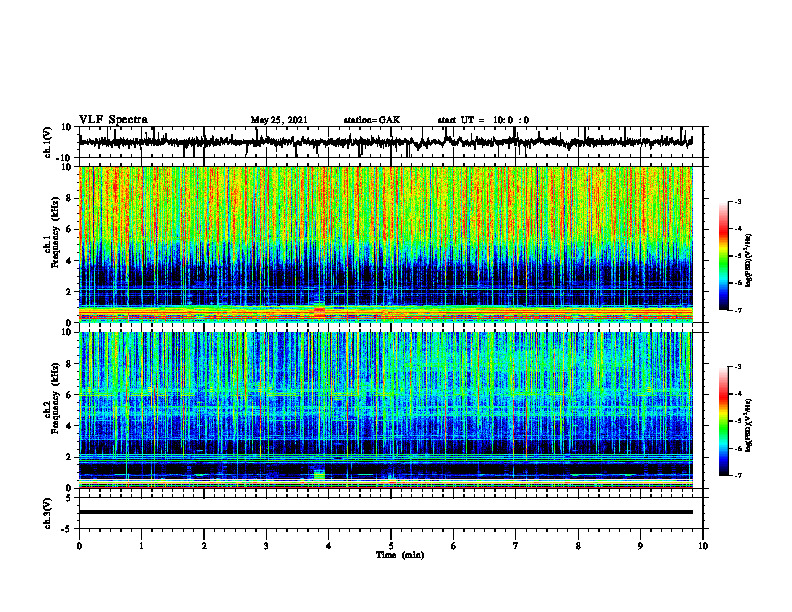
Task: Click the ch.2 spectrogram "4" kHz tick label
Action: 69,426
